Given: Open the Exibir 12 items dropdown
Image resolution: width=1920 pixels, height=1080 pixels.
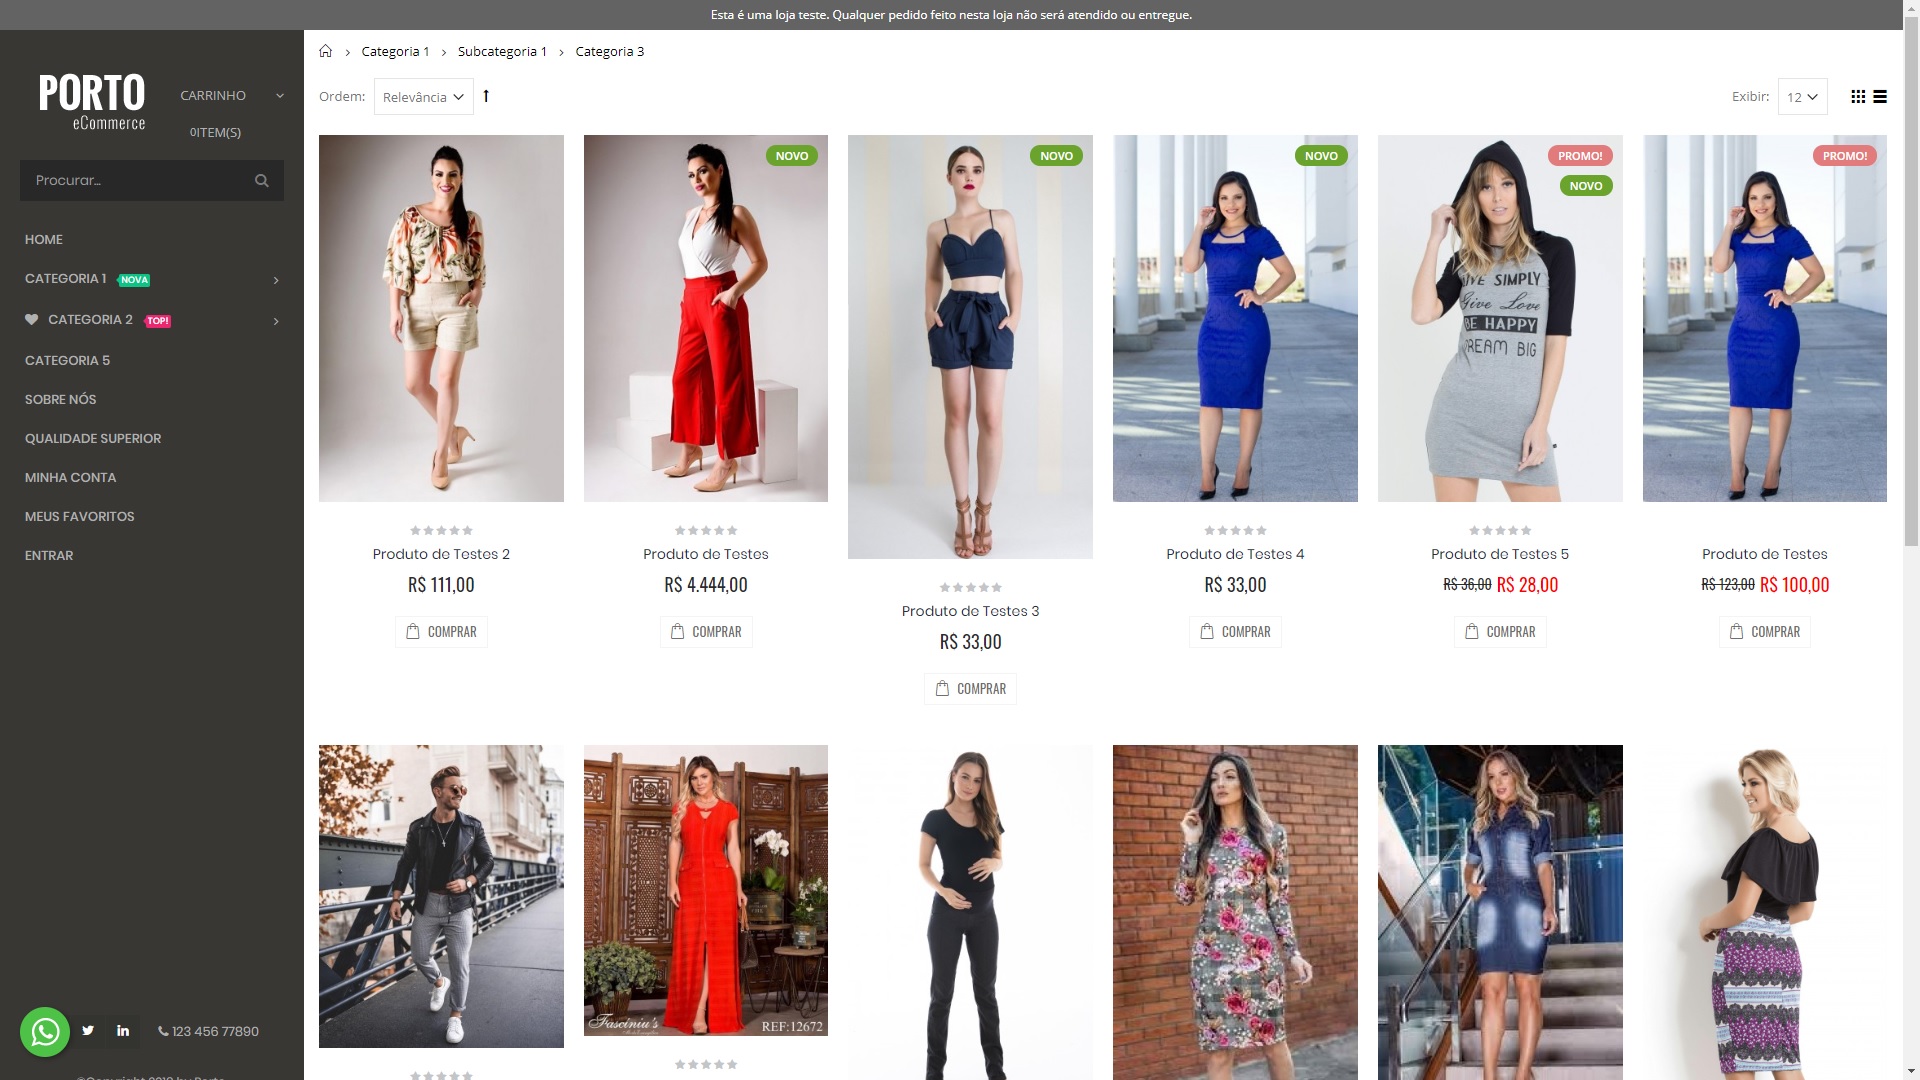Looking at the screenshot, I should pyautogui.click(x=1802, y=97).
